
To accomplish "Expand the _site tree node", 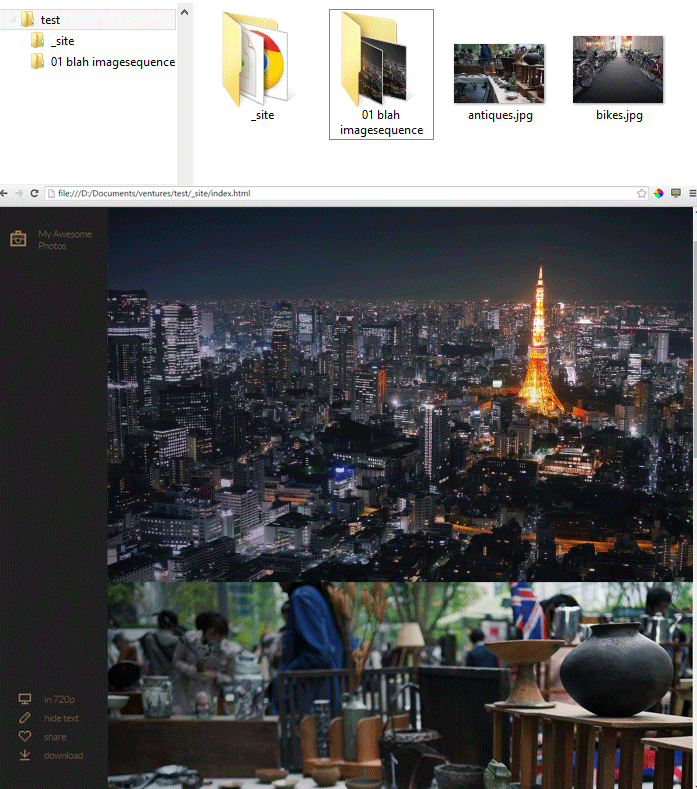I will (x=22, y=41).
